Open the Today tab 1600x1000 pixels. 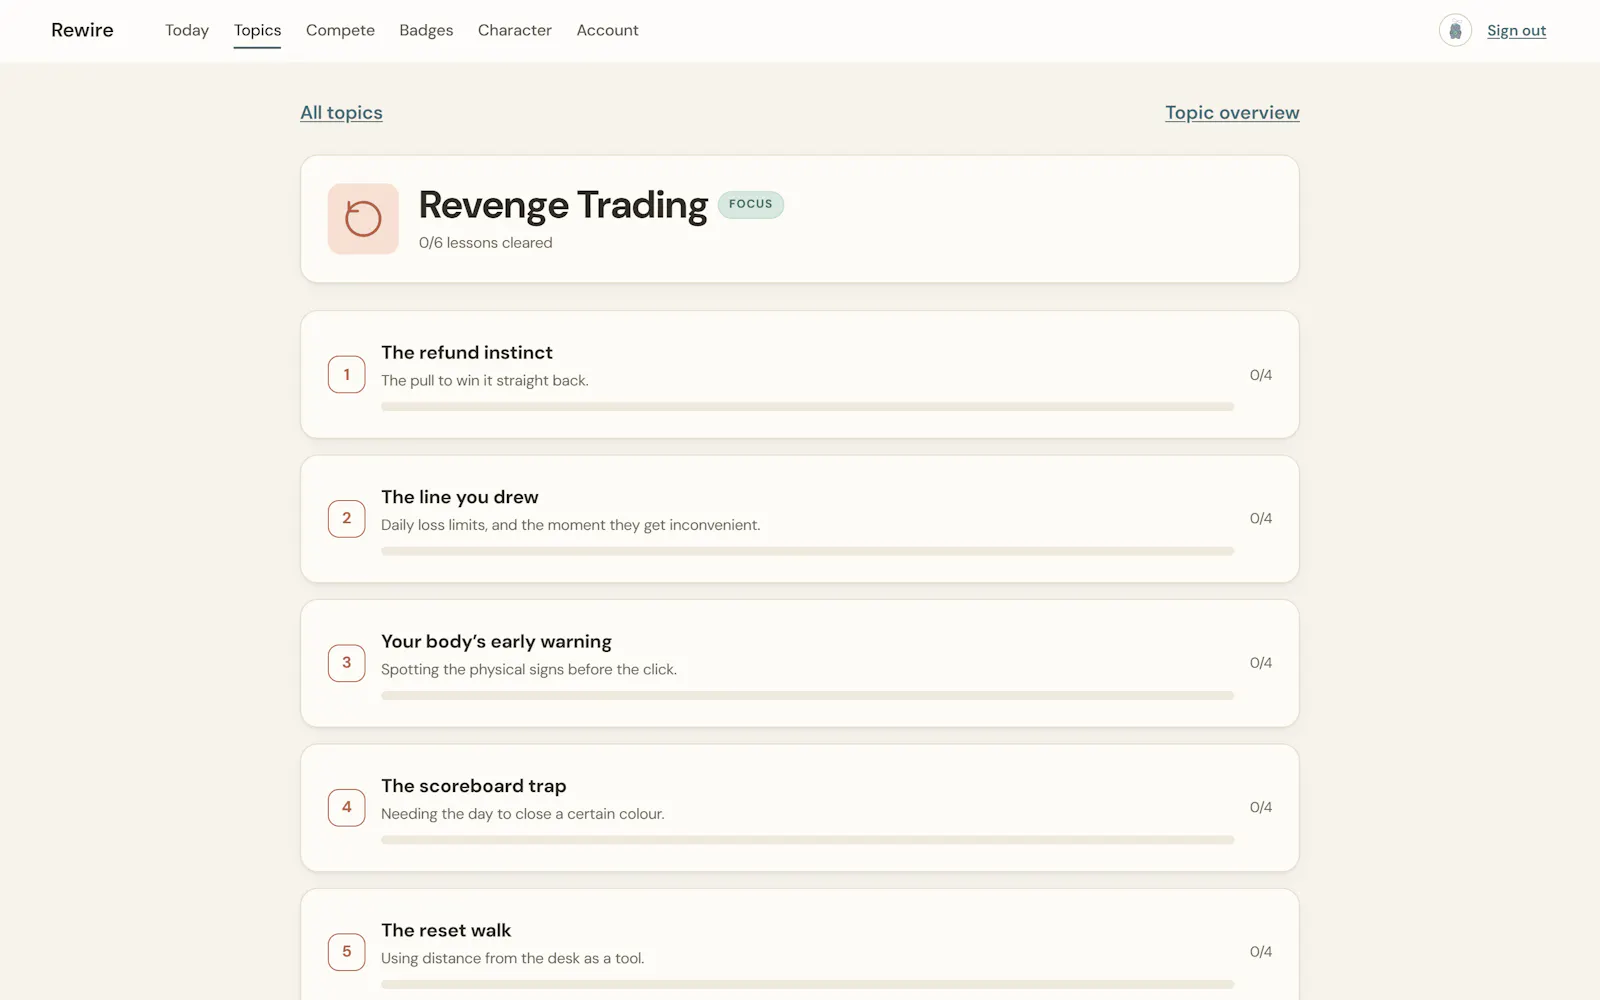(x=187, y=30)
